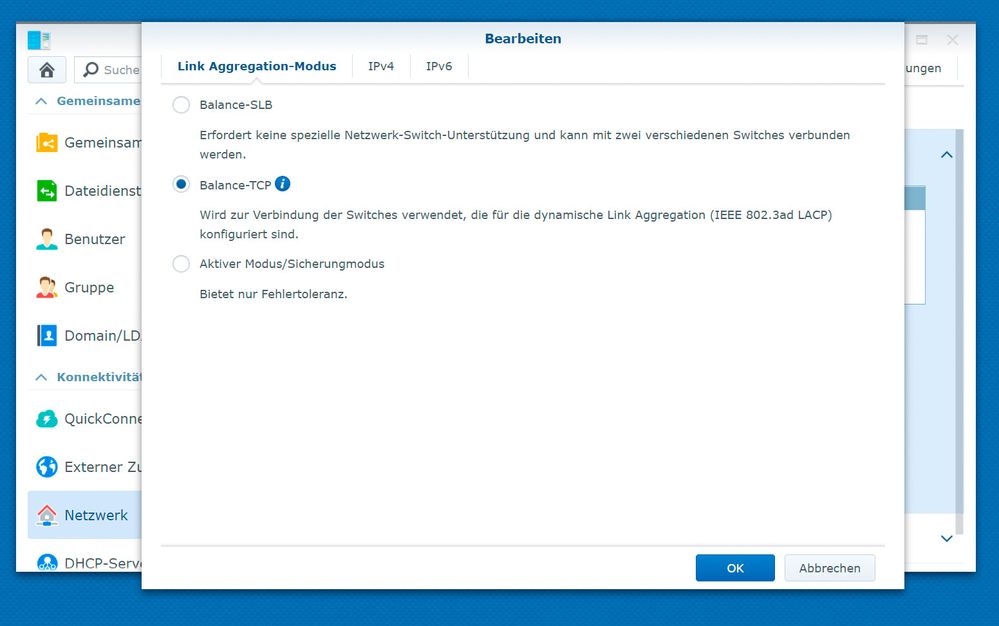This screenshot has height=626, width=999.
Task: Confirm changes with the OK button
Action: (x=735, y=567)
